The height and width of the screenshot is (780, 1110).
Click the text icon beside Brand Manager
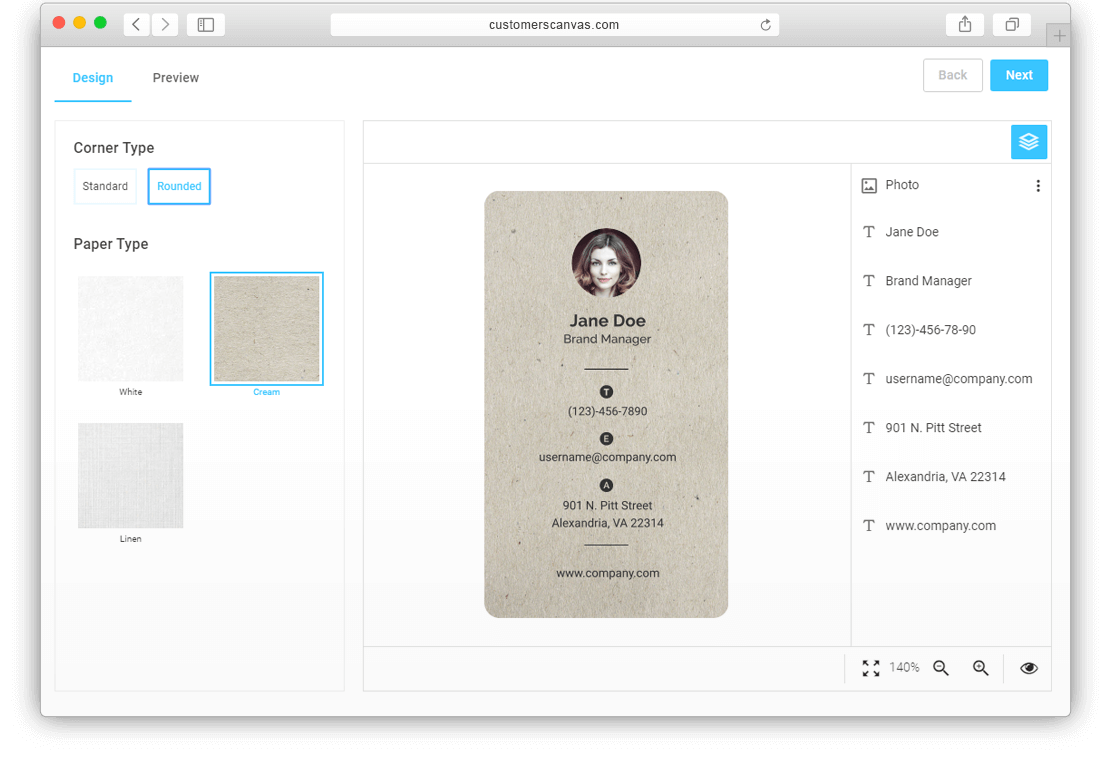point(869,281)
